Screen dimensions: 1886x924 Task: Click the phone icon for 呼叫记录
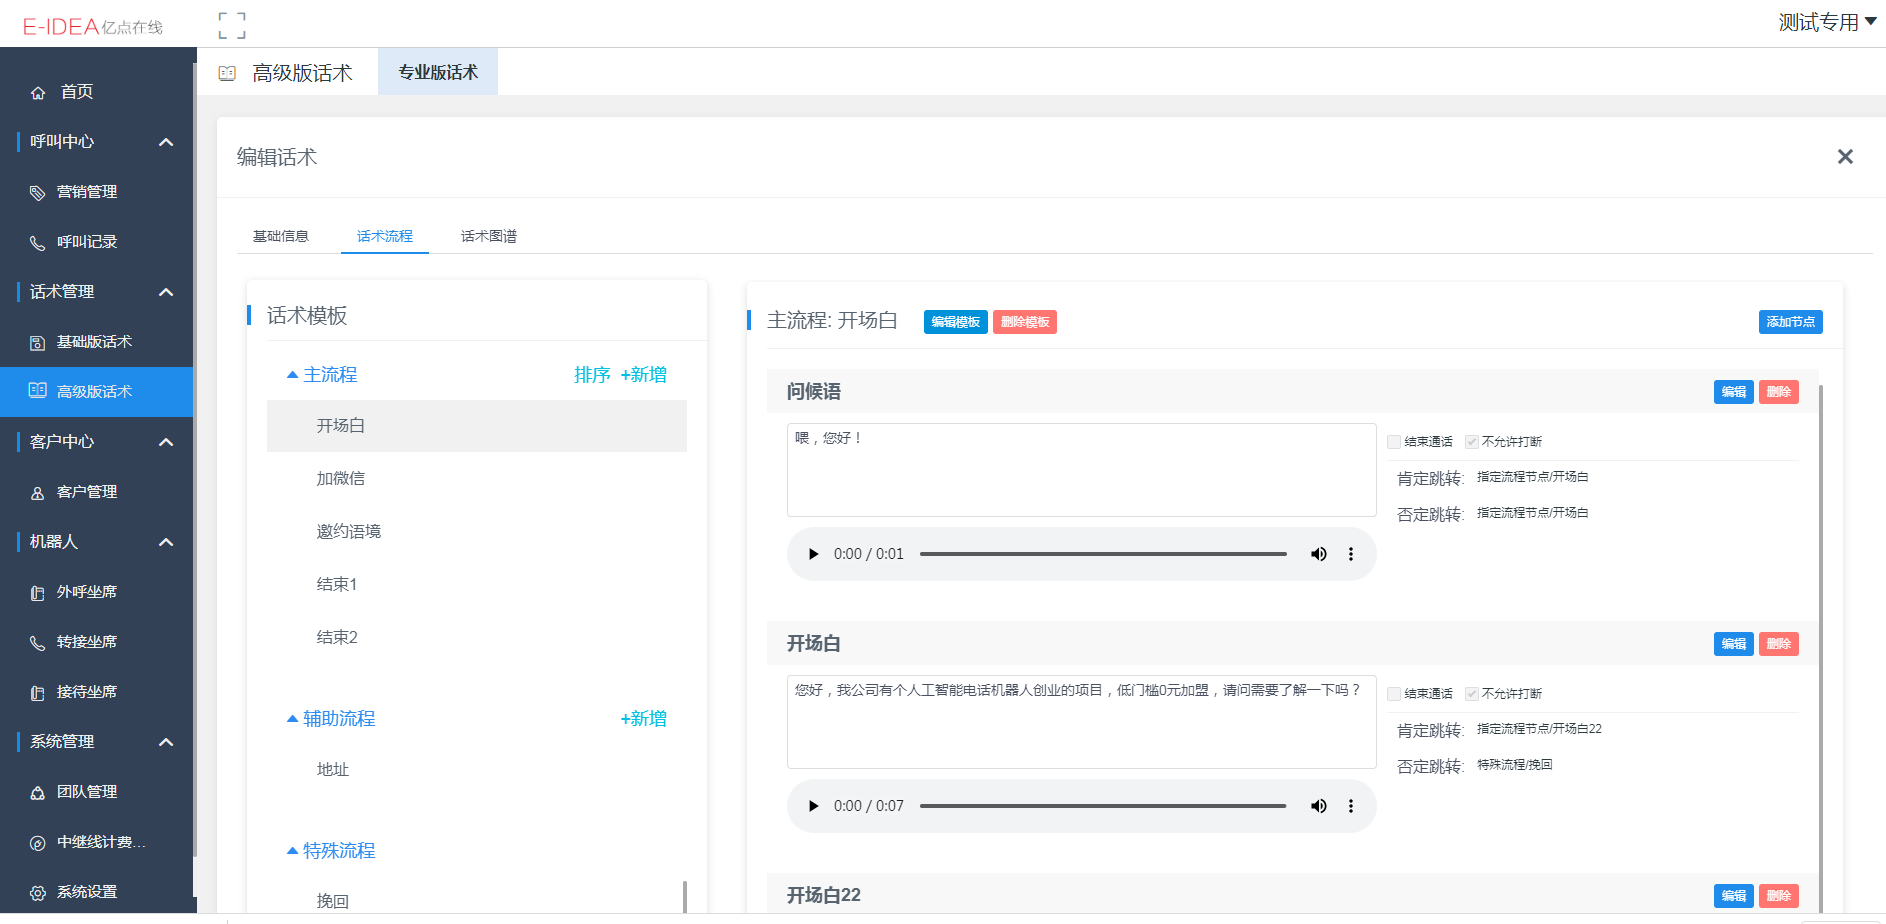tap(38, 243)
